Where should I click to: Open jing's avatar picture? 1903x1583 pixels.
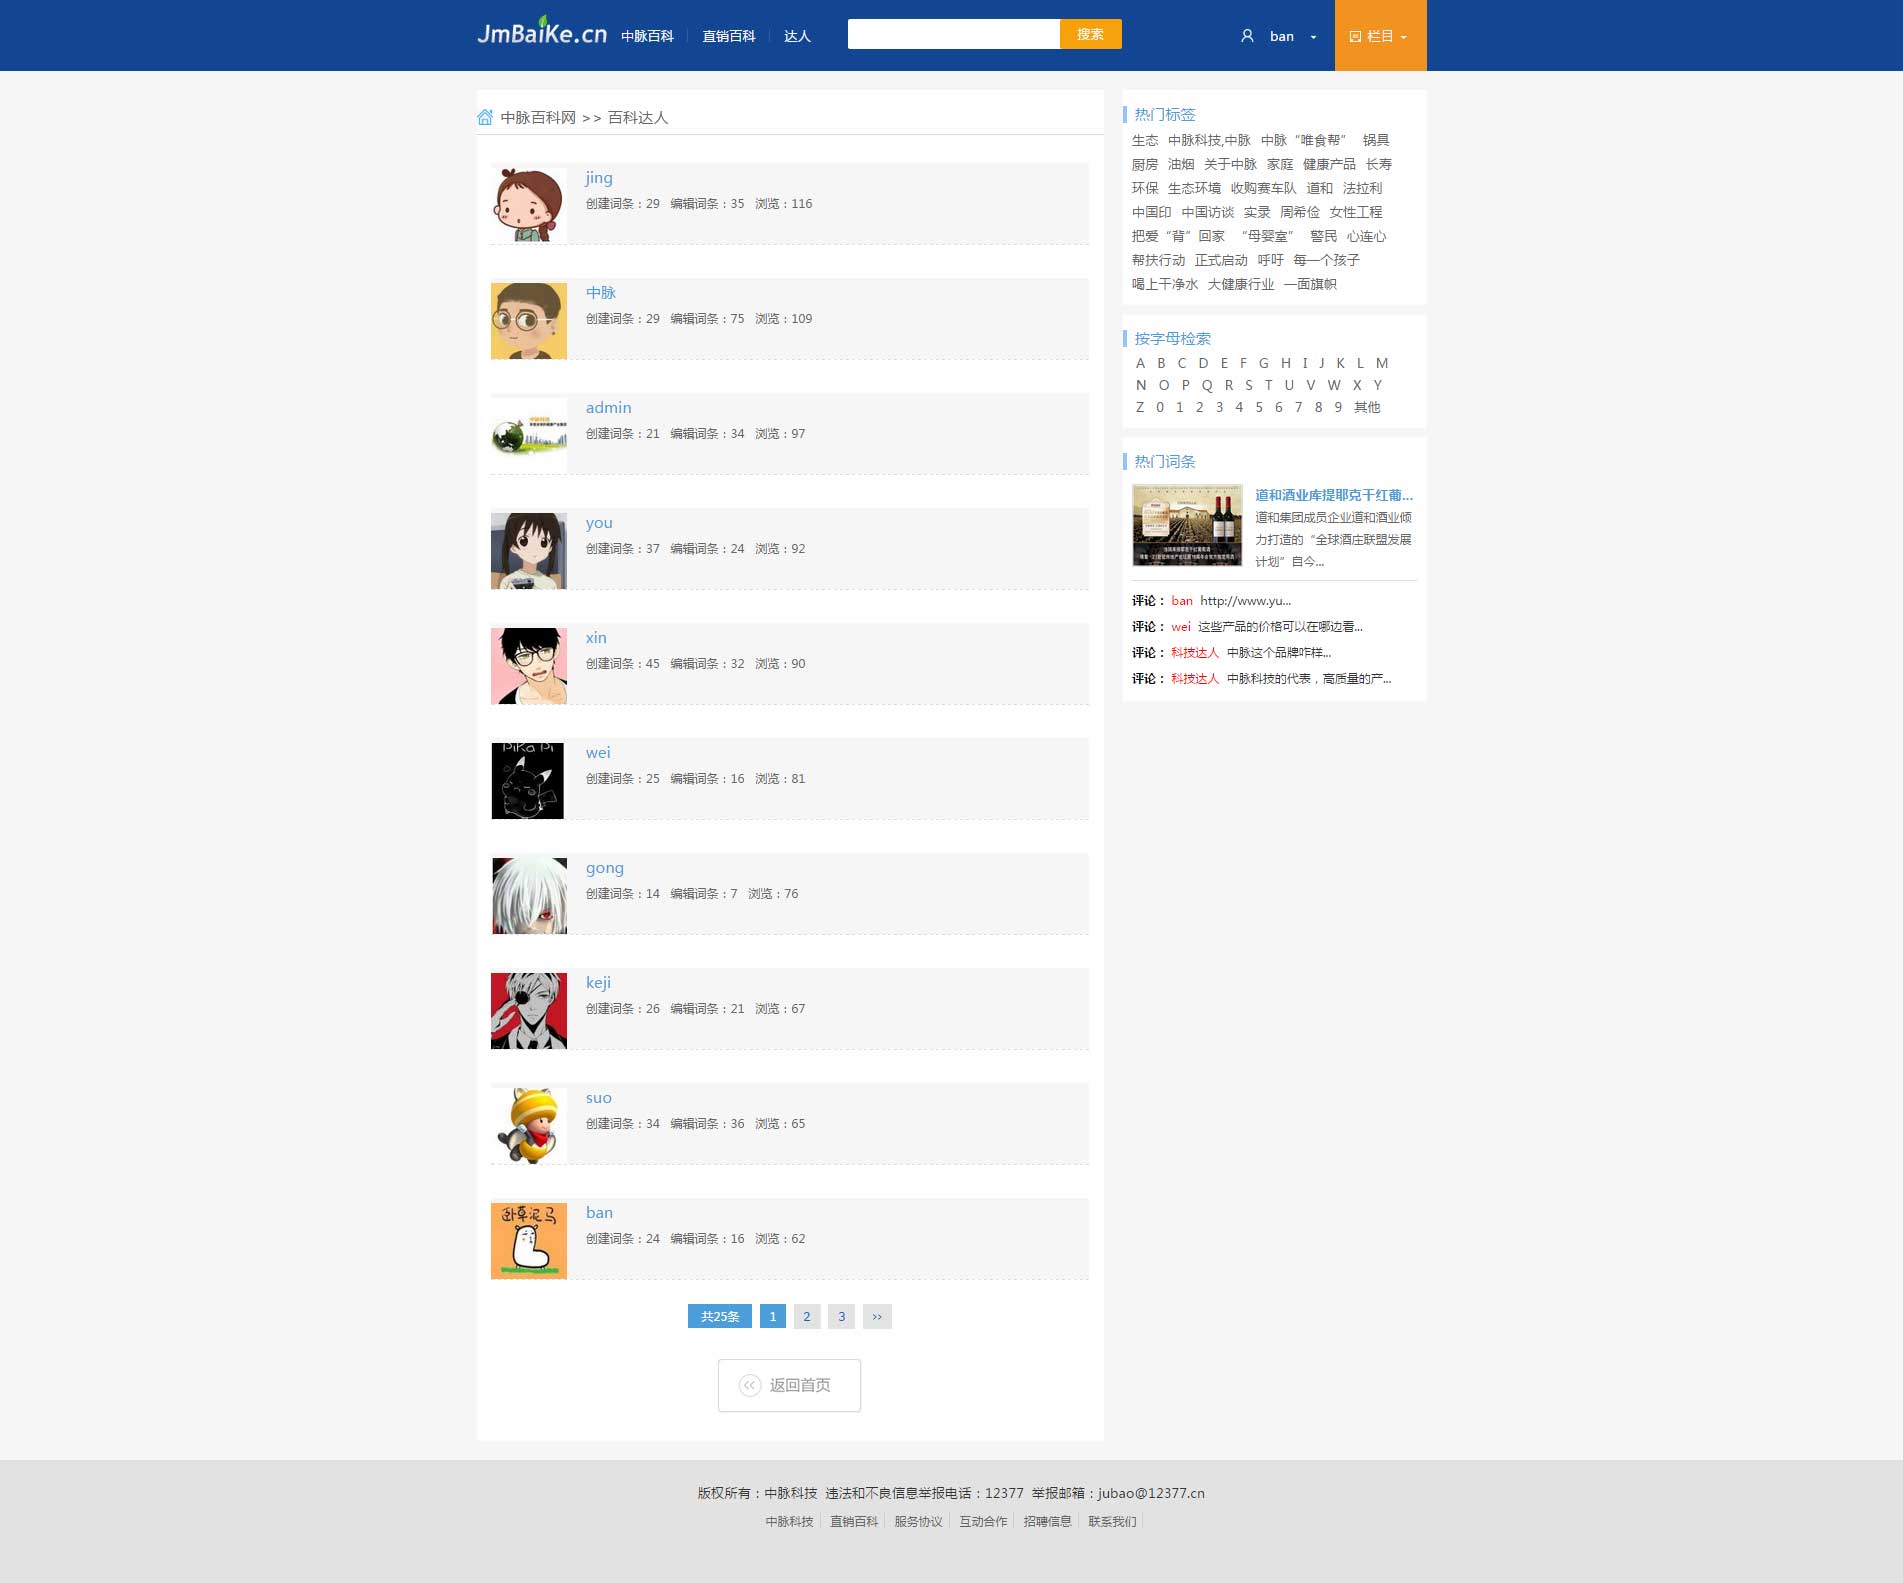(x=528, y=205)
